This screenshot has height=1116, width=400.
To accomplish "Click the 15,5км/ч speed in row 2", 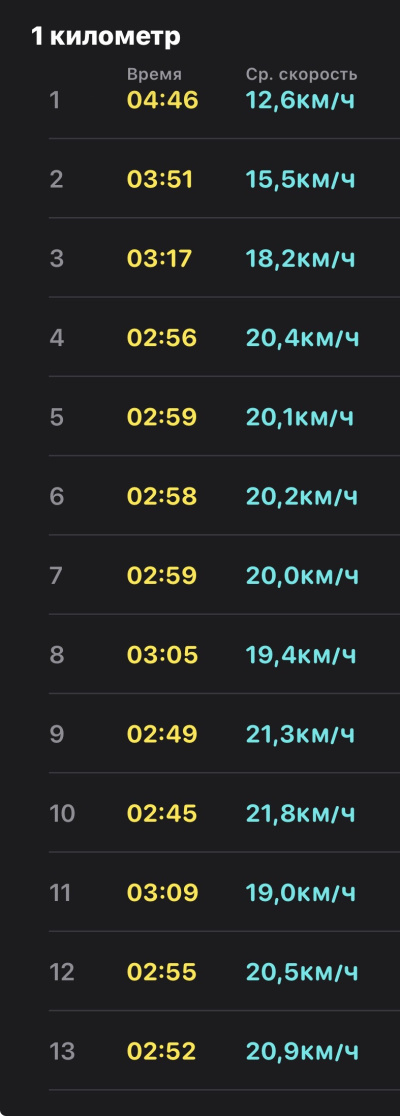I will point(300,179).
